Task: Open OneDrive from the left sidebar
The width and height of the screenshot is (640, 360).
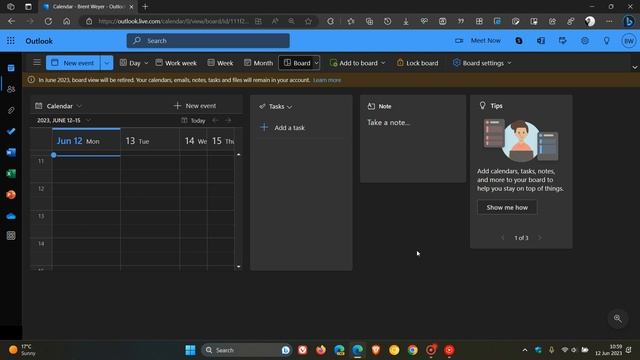Action: (11, 216)
